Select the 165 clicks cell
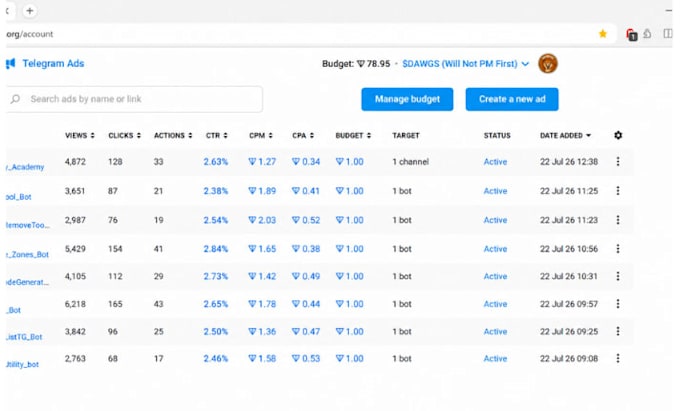The image size is (680, 411). click(115, 304)
